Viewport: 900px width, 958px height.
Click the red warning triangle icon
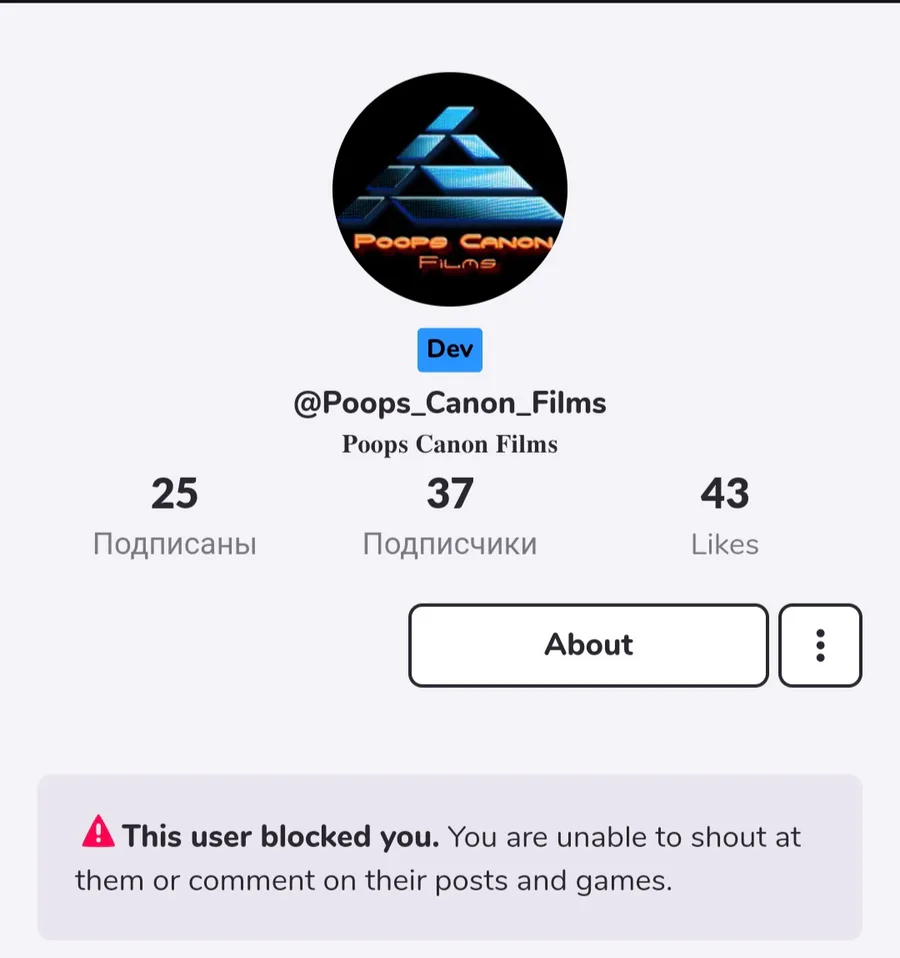98,832
